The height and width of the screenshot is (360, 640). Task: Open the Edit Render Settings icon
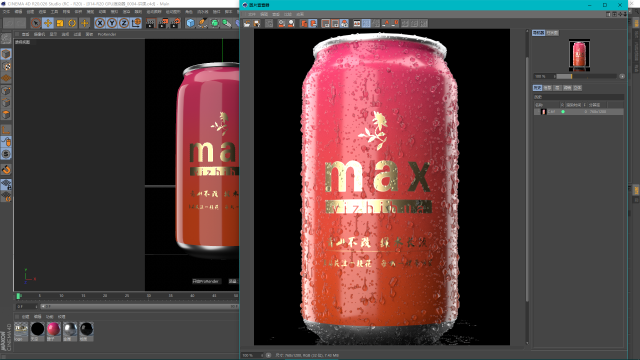(x=176, y=23)
